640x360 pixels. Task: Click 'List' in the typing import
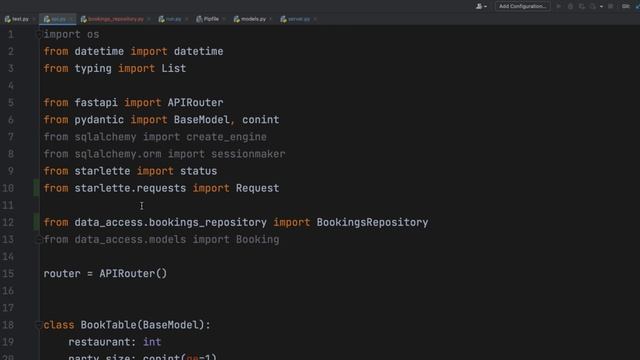click(x=174, y=68)
